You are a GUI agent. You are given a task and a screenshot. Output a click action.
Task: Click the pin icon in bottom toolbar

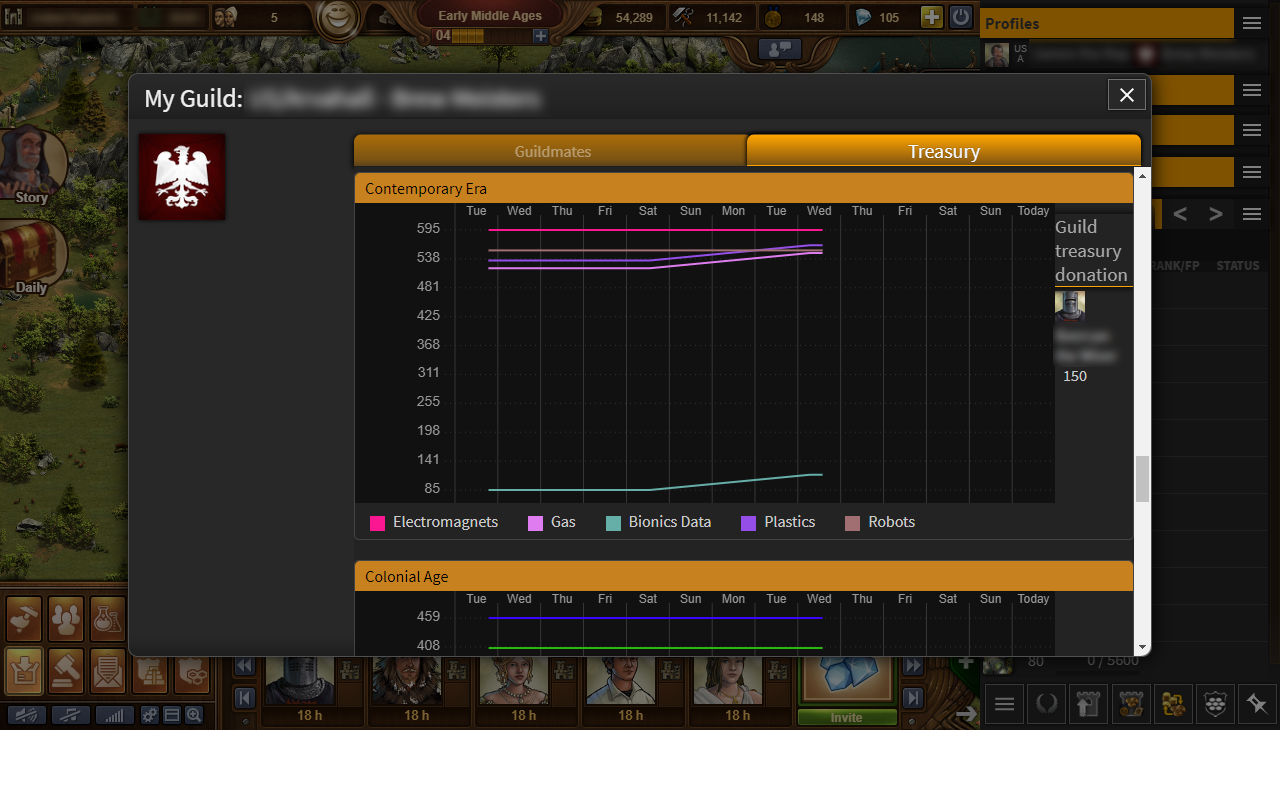tap(1257, 704)
